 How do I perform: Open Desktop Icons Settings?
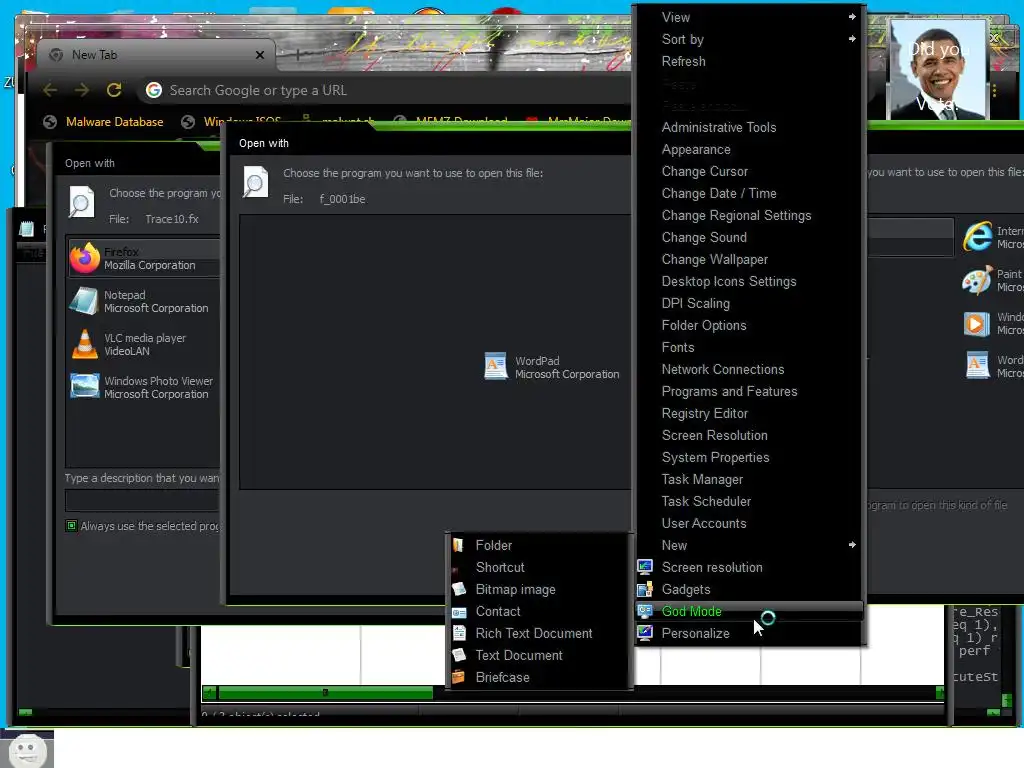pyautogui.click(x=749, y=281)
